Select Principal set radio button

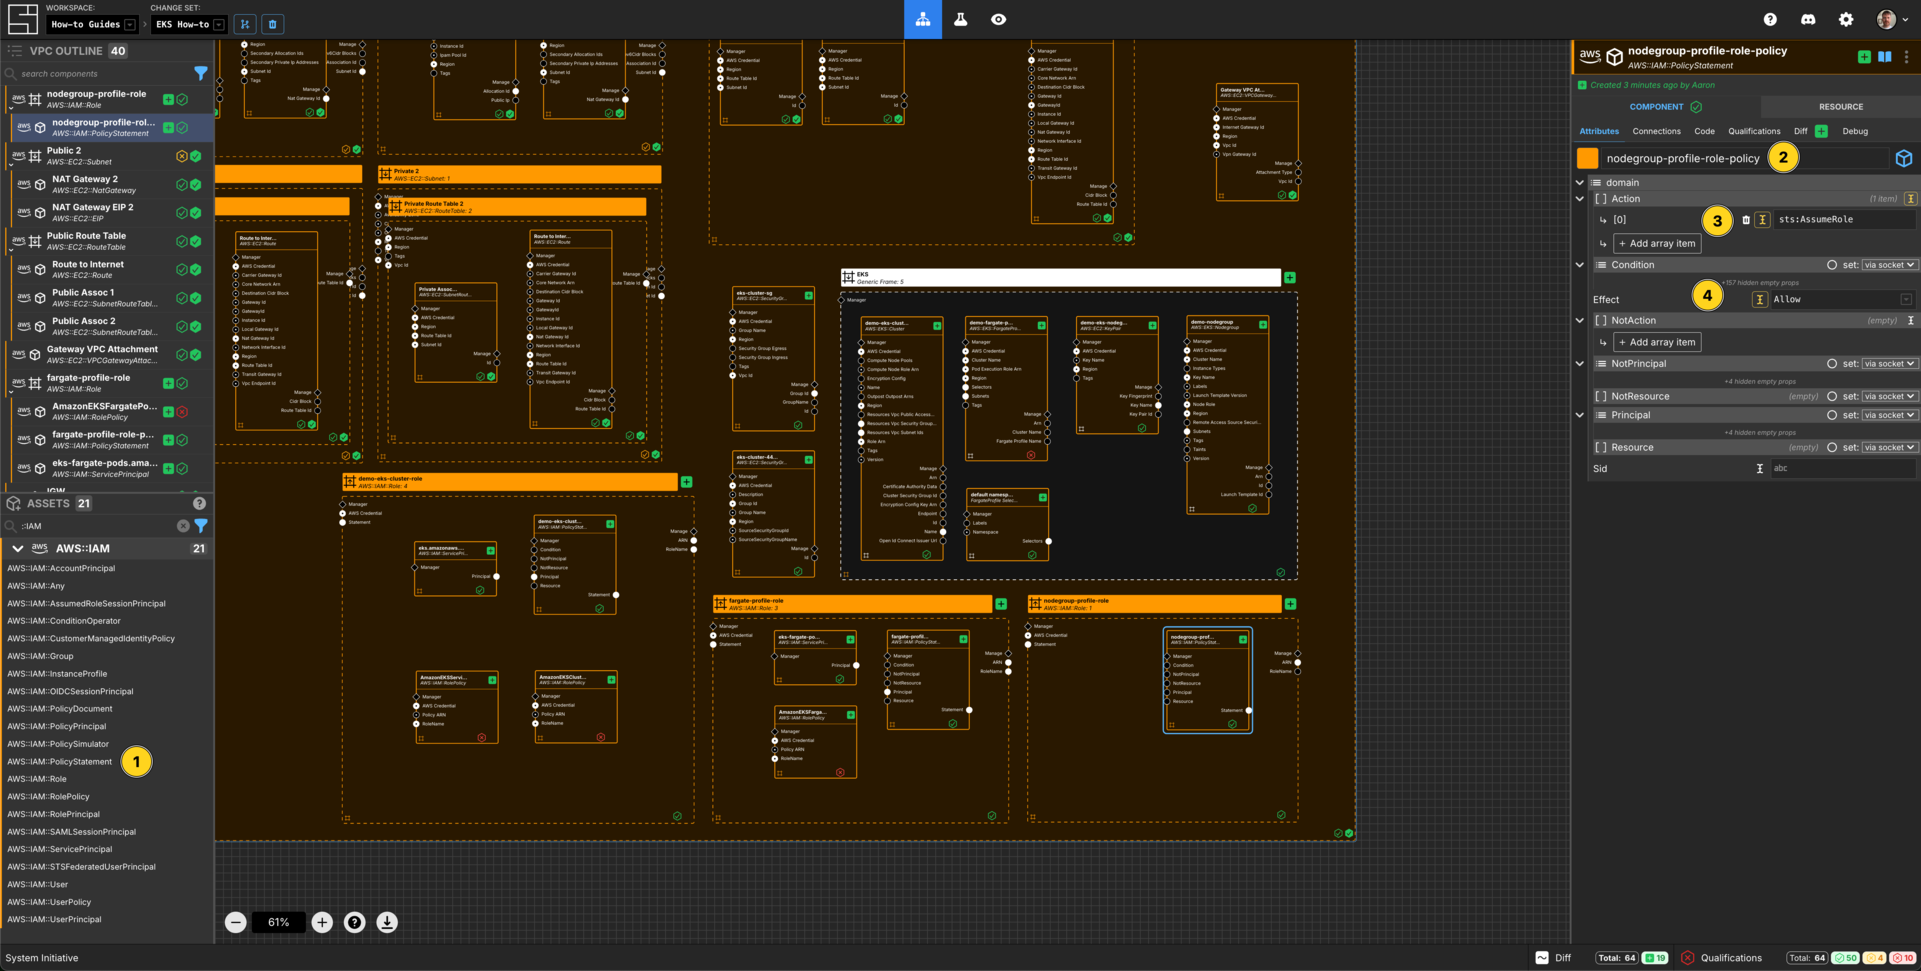[x=1832, y=415]
